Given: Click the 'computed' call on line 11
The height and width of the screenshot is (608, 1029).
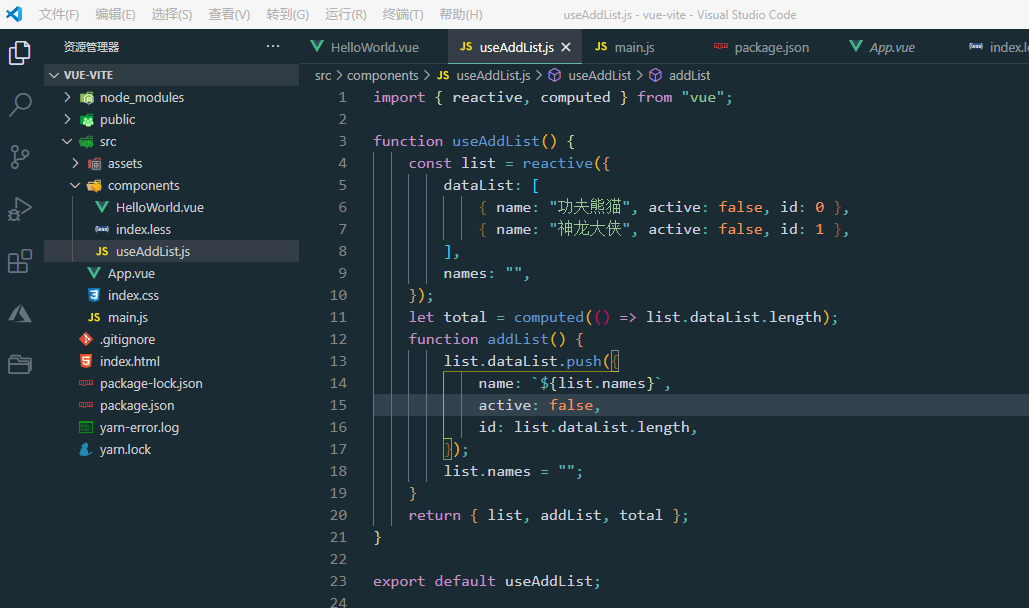Looking at the screenshot, I should 549,317.
